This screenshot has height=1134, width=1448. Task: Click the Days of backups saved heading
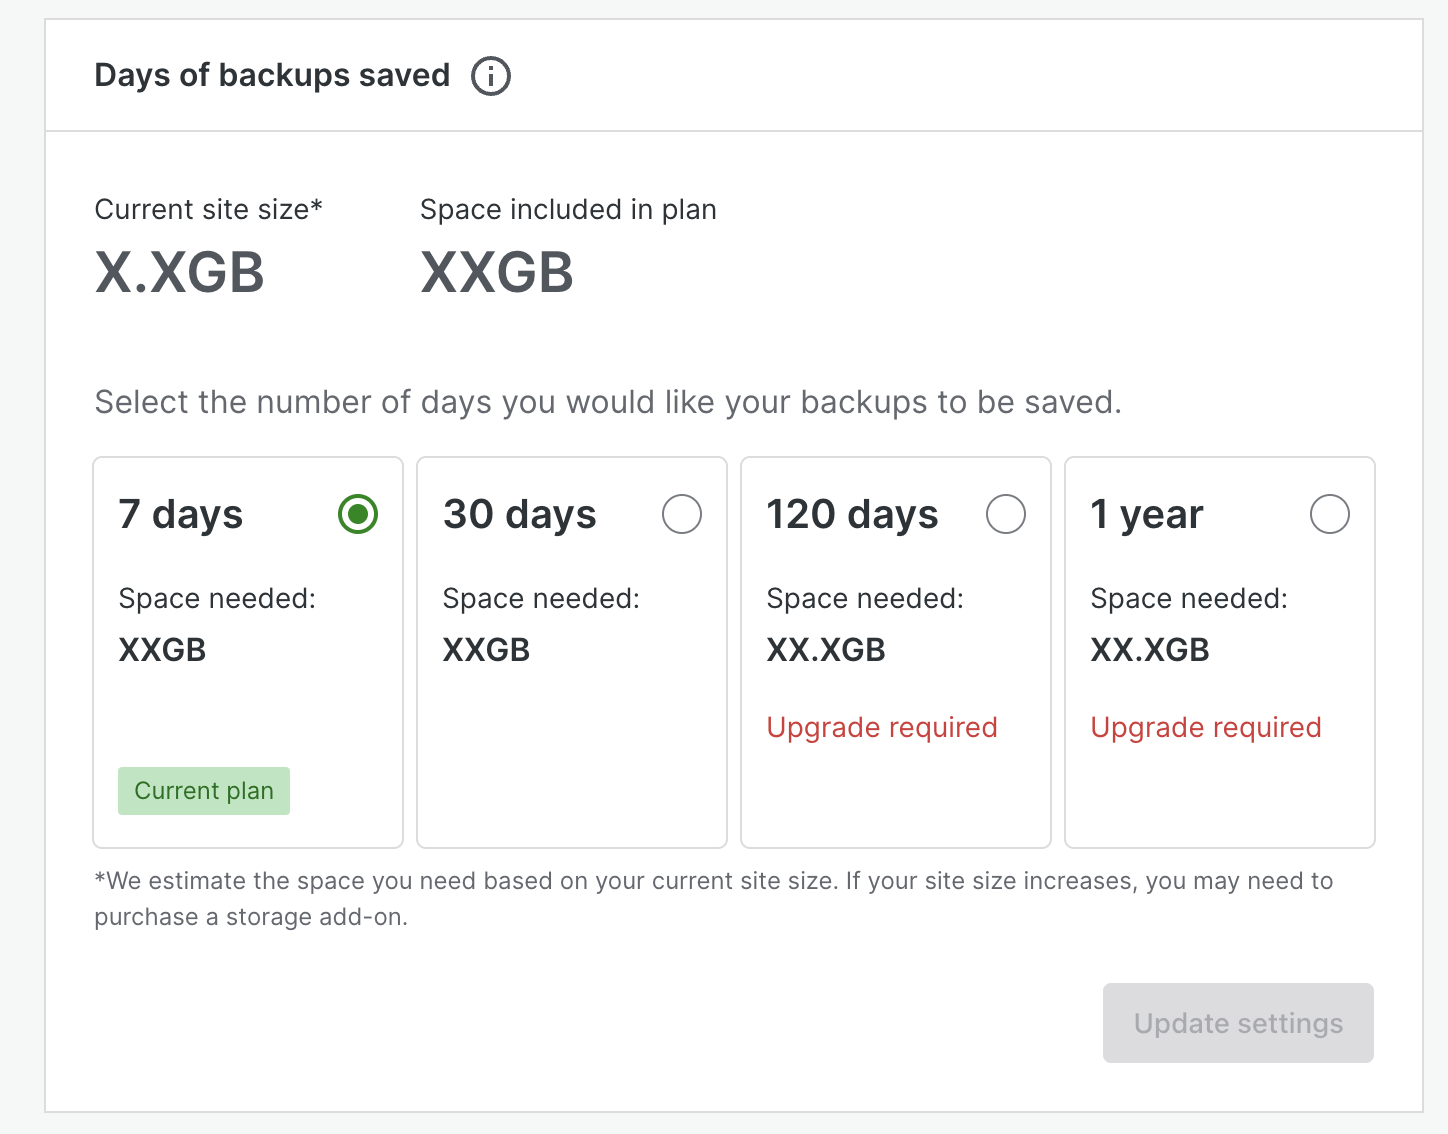(x=272, y=75)
